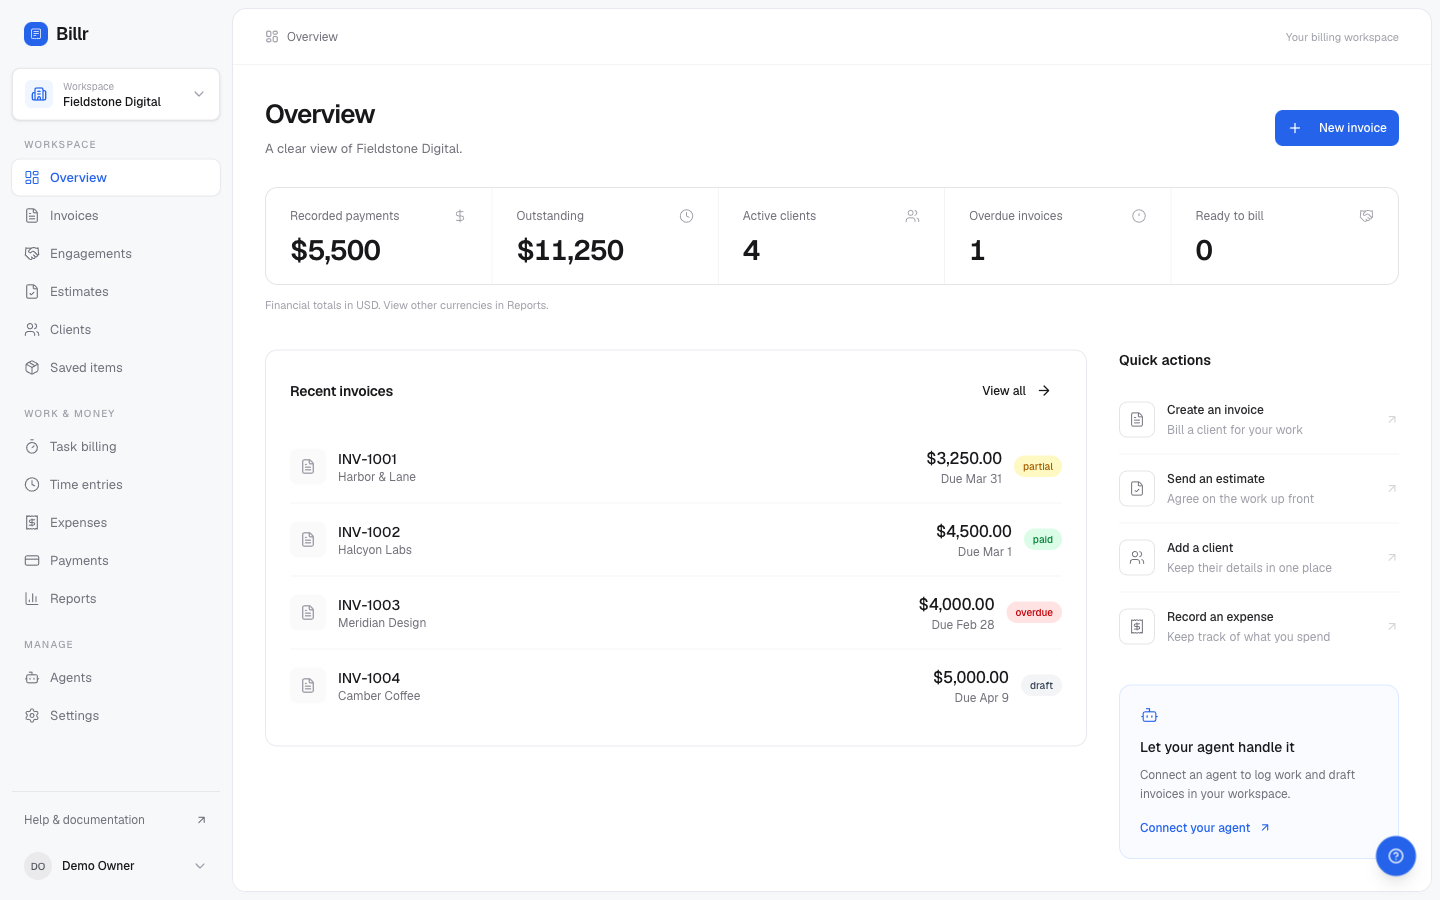Click the overdue status badge on INV-1003
Screen dimensions: 1440x900
[x=1034, y=613]
